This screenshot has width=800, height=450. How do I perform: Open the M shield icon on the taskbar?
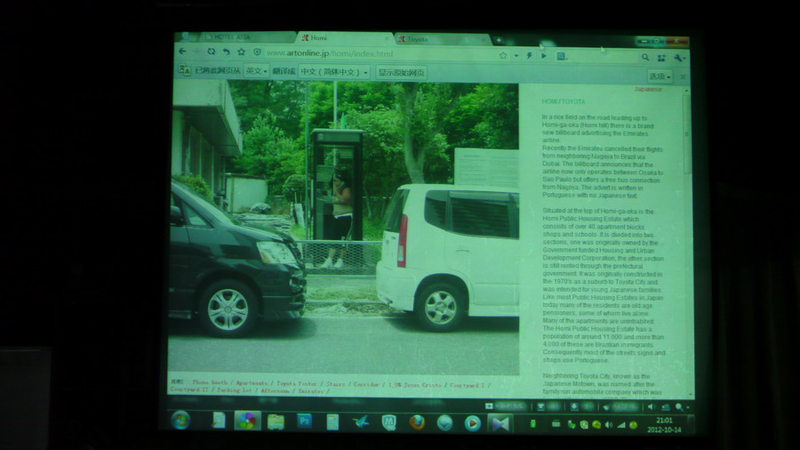(389, 422)
